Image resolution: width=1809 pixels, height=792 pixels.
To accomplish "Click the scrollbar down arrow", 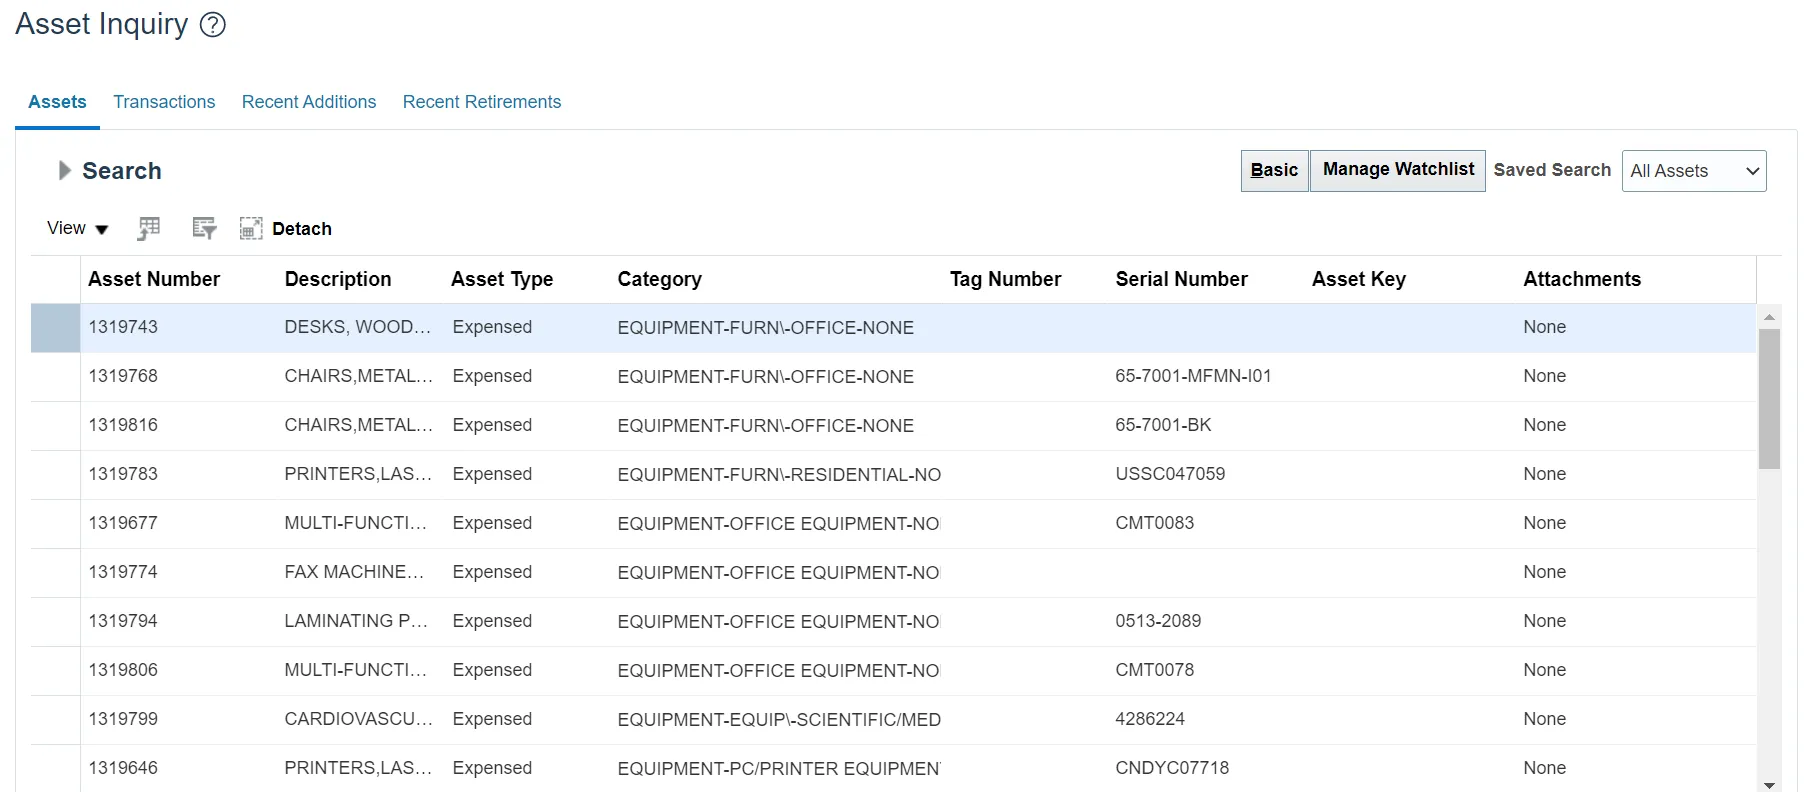I will 1769,785.
